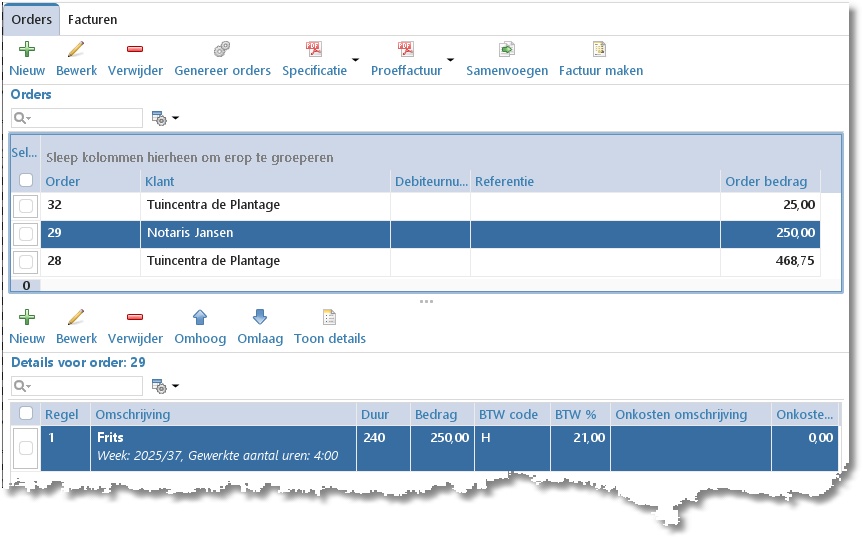
Task: Click the gears Genereer orders icon
Action: 222,50
